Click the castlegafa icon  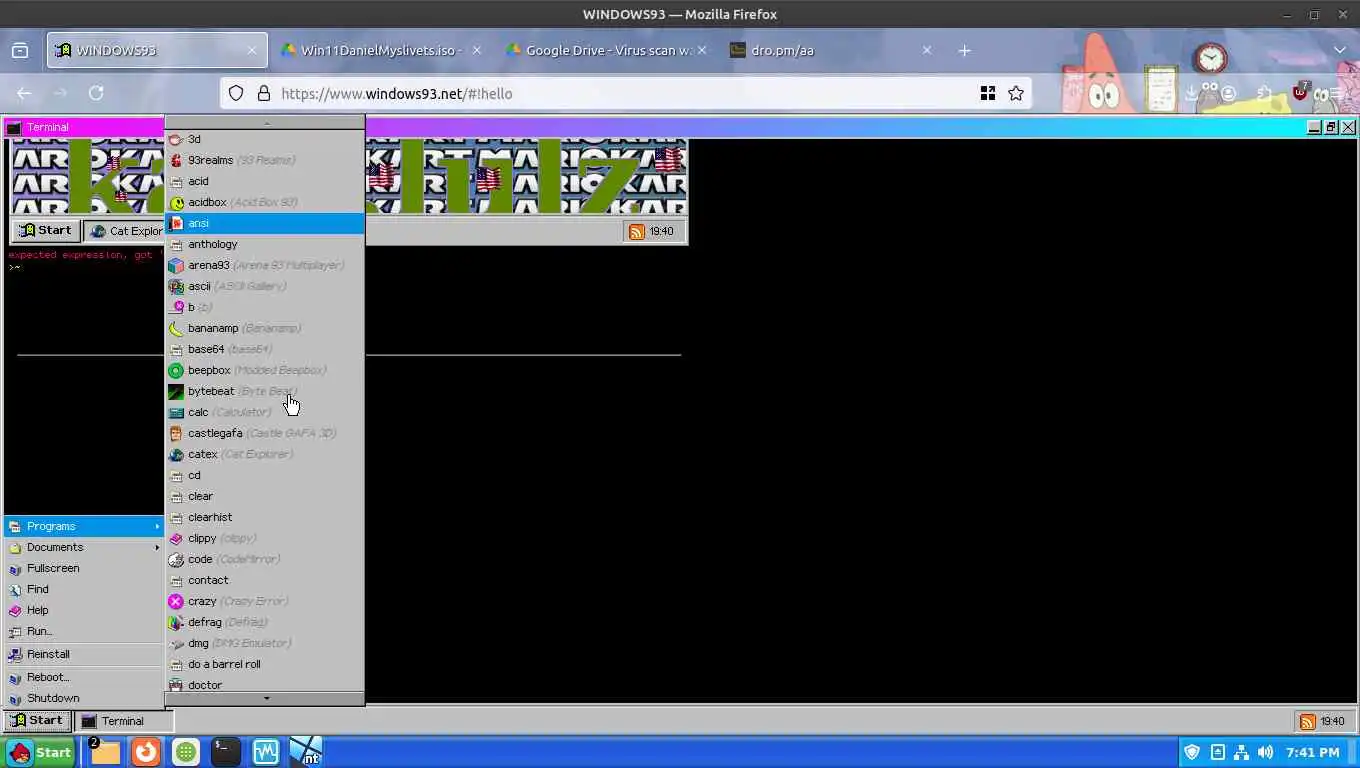pos(176,434)
